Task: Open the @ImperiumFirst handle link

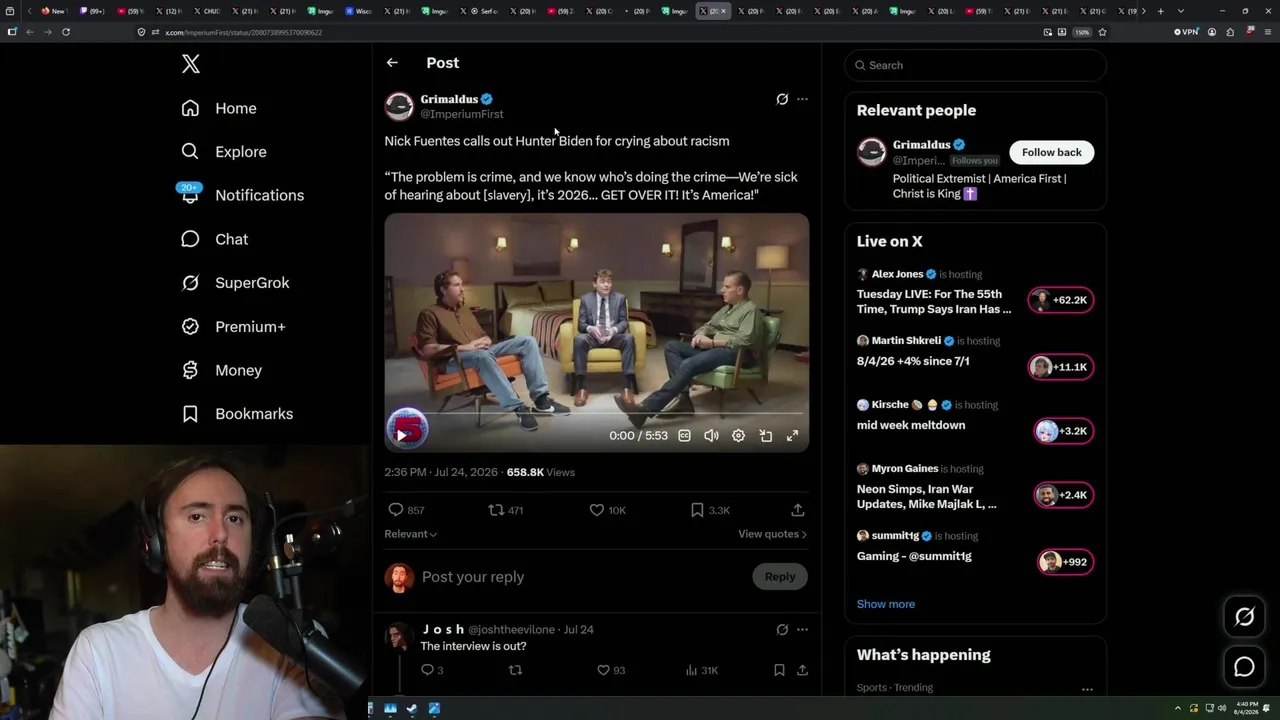Action: (x=462, y=114)
